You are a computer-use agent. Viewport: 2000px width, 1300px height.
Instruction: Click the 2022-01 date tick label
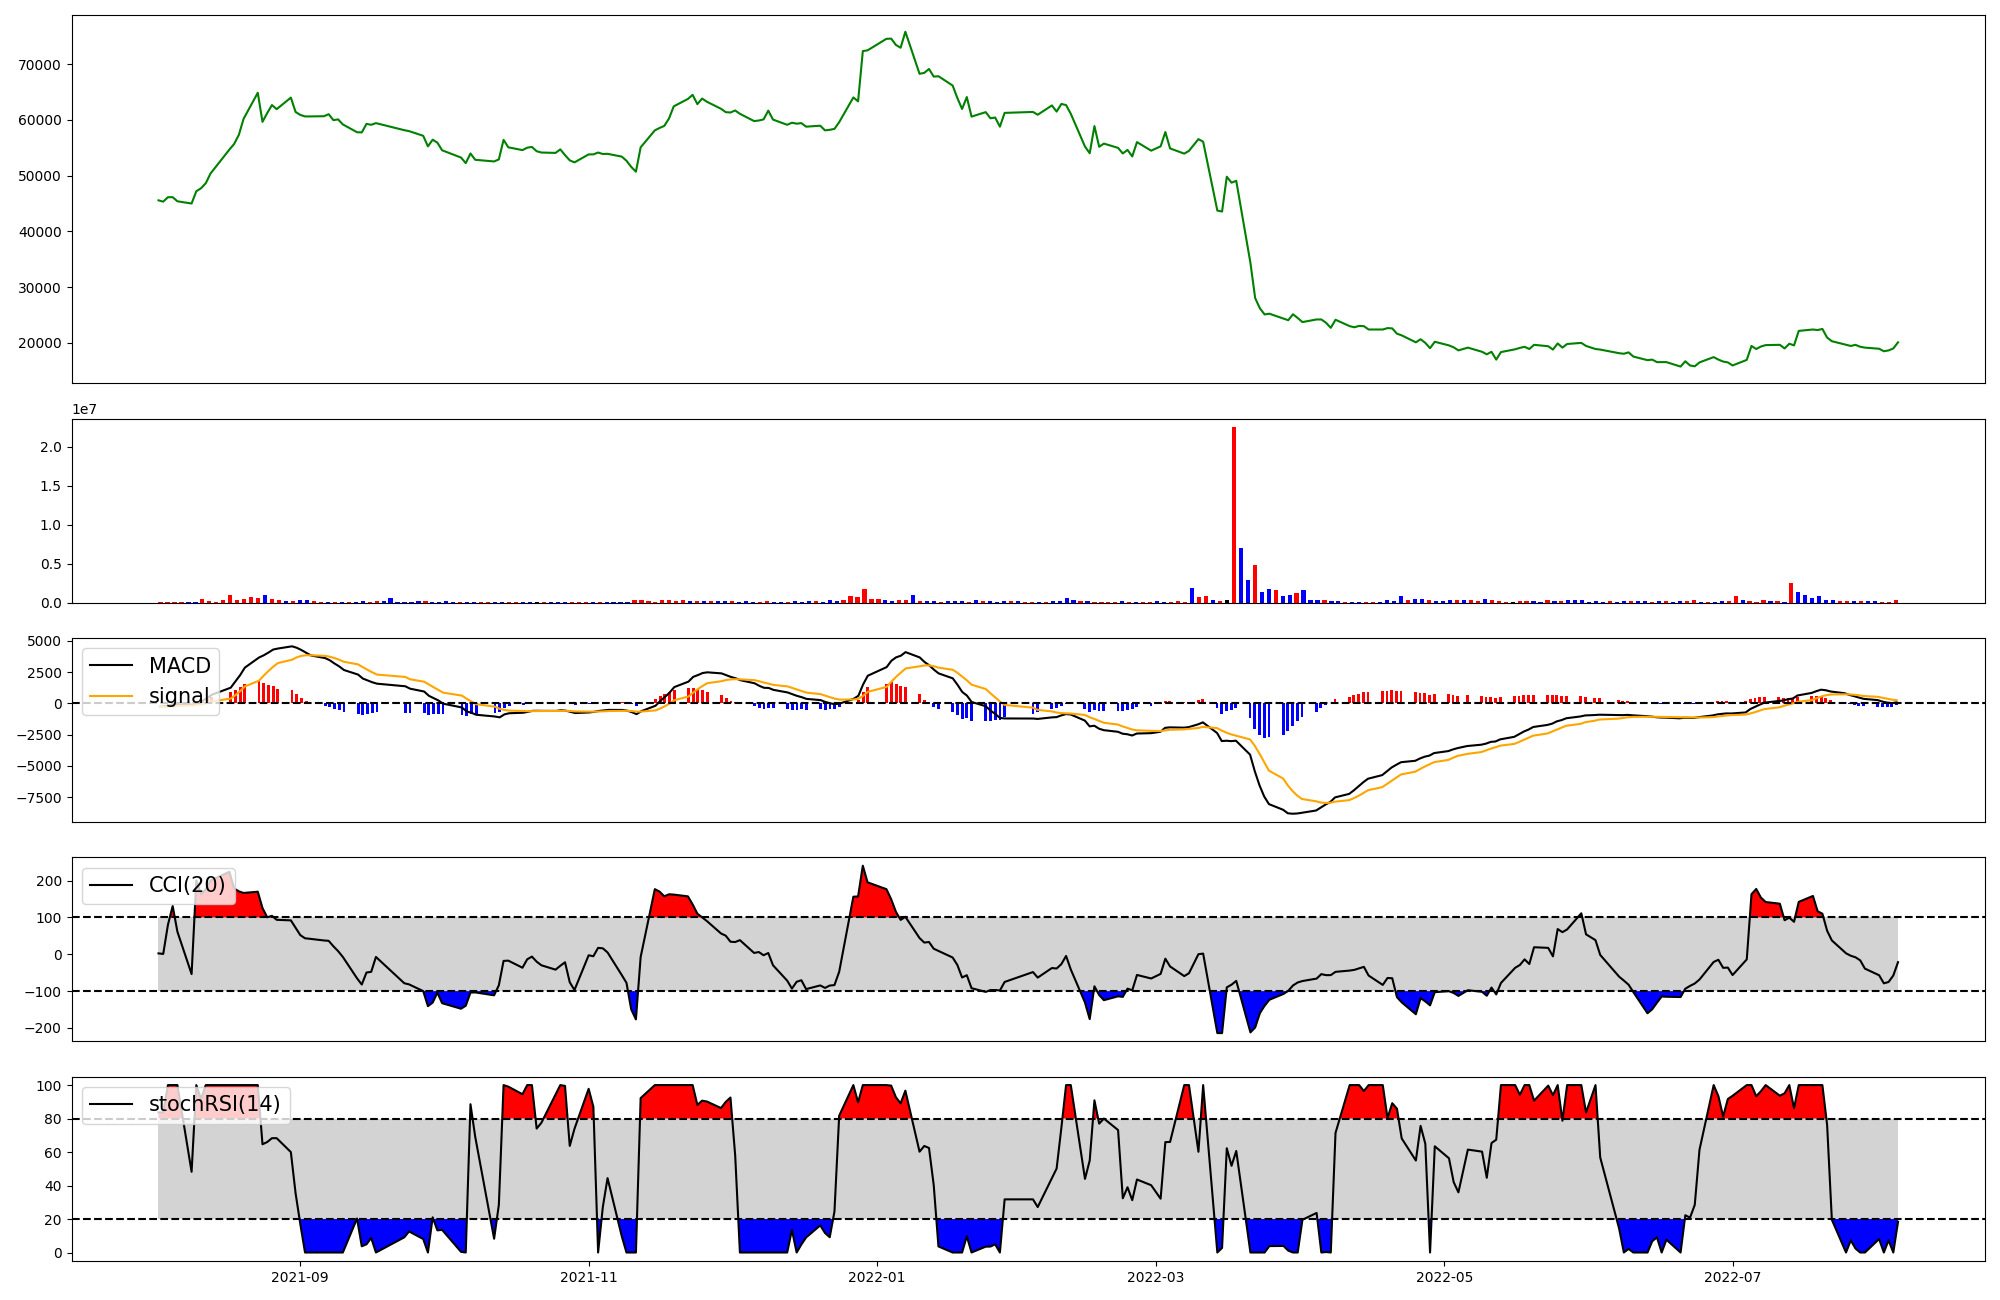coord(877,1277)
